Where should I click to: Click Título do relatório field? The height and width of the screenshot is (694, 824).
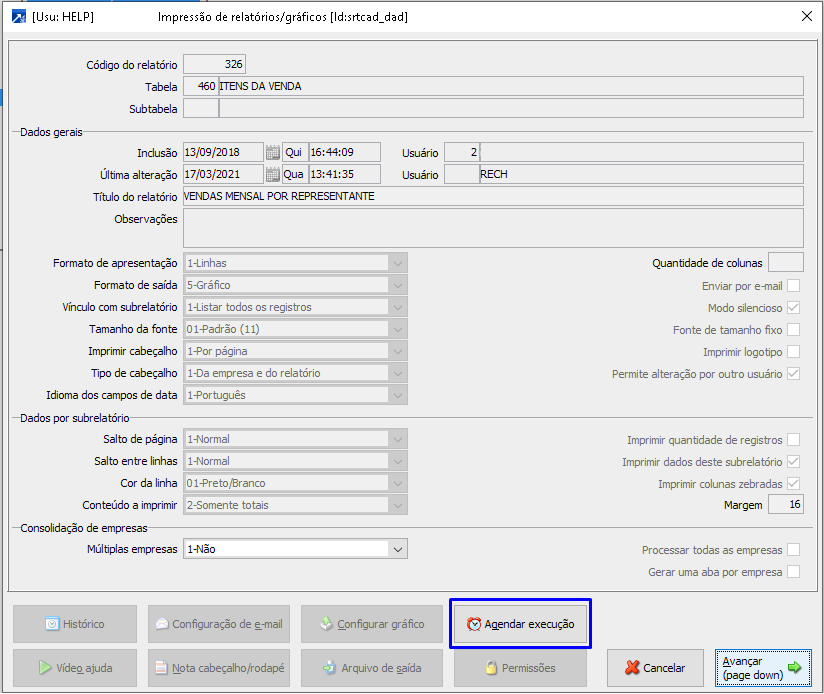coord(493,196)
